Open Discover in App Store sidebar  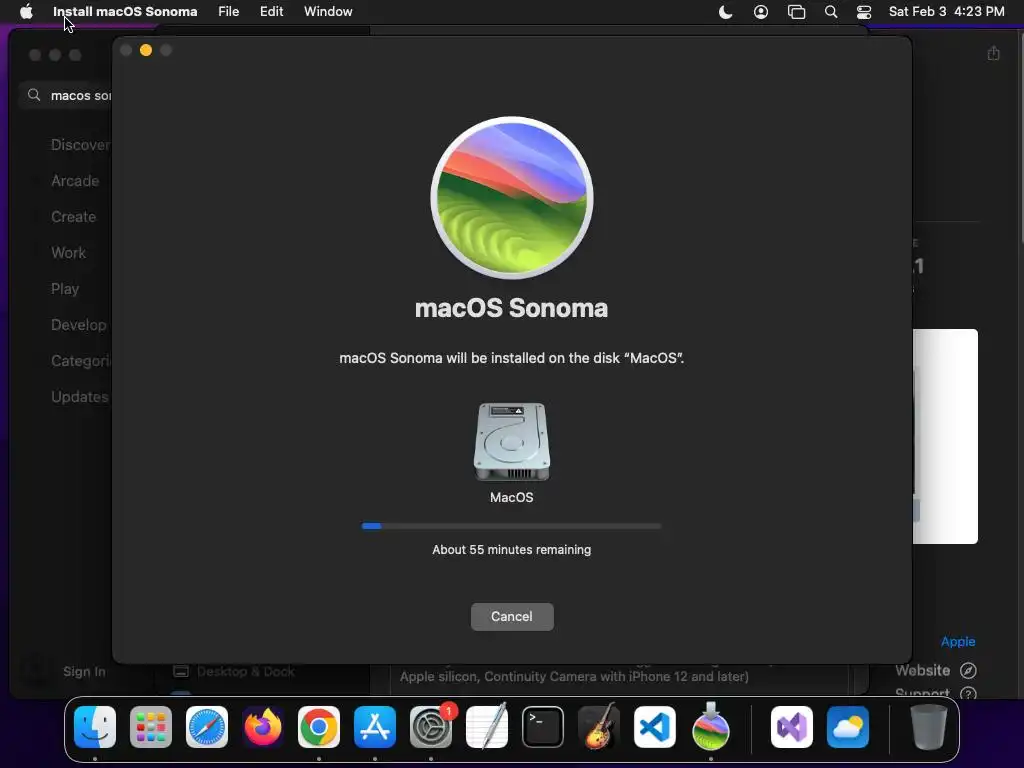click(x=80, y=145)
